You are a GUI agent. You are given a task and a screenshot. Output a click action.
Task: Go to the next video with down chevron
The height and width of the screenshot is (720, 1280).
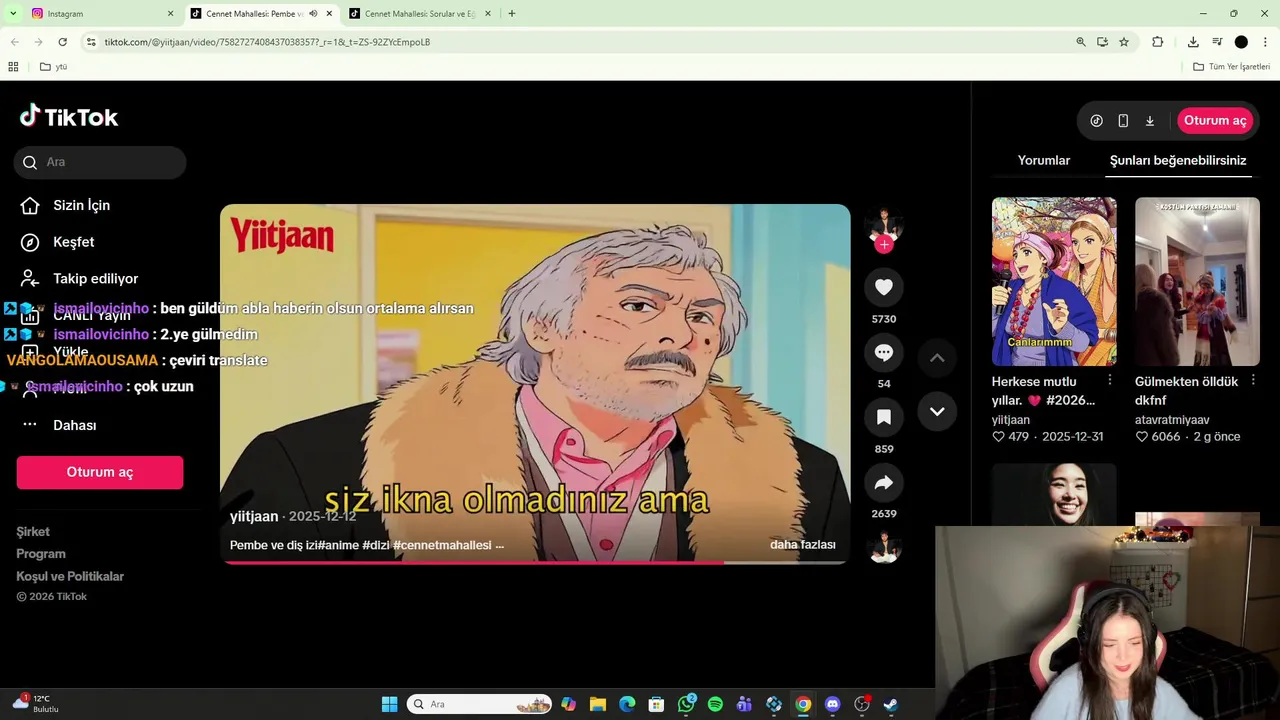pyautogui.click(x=937, y=411)
